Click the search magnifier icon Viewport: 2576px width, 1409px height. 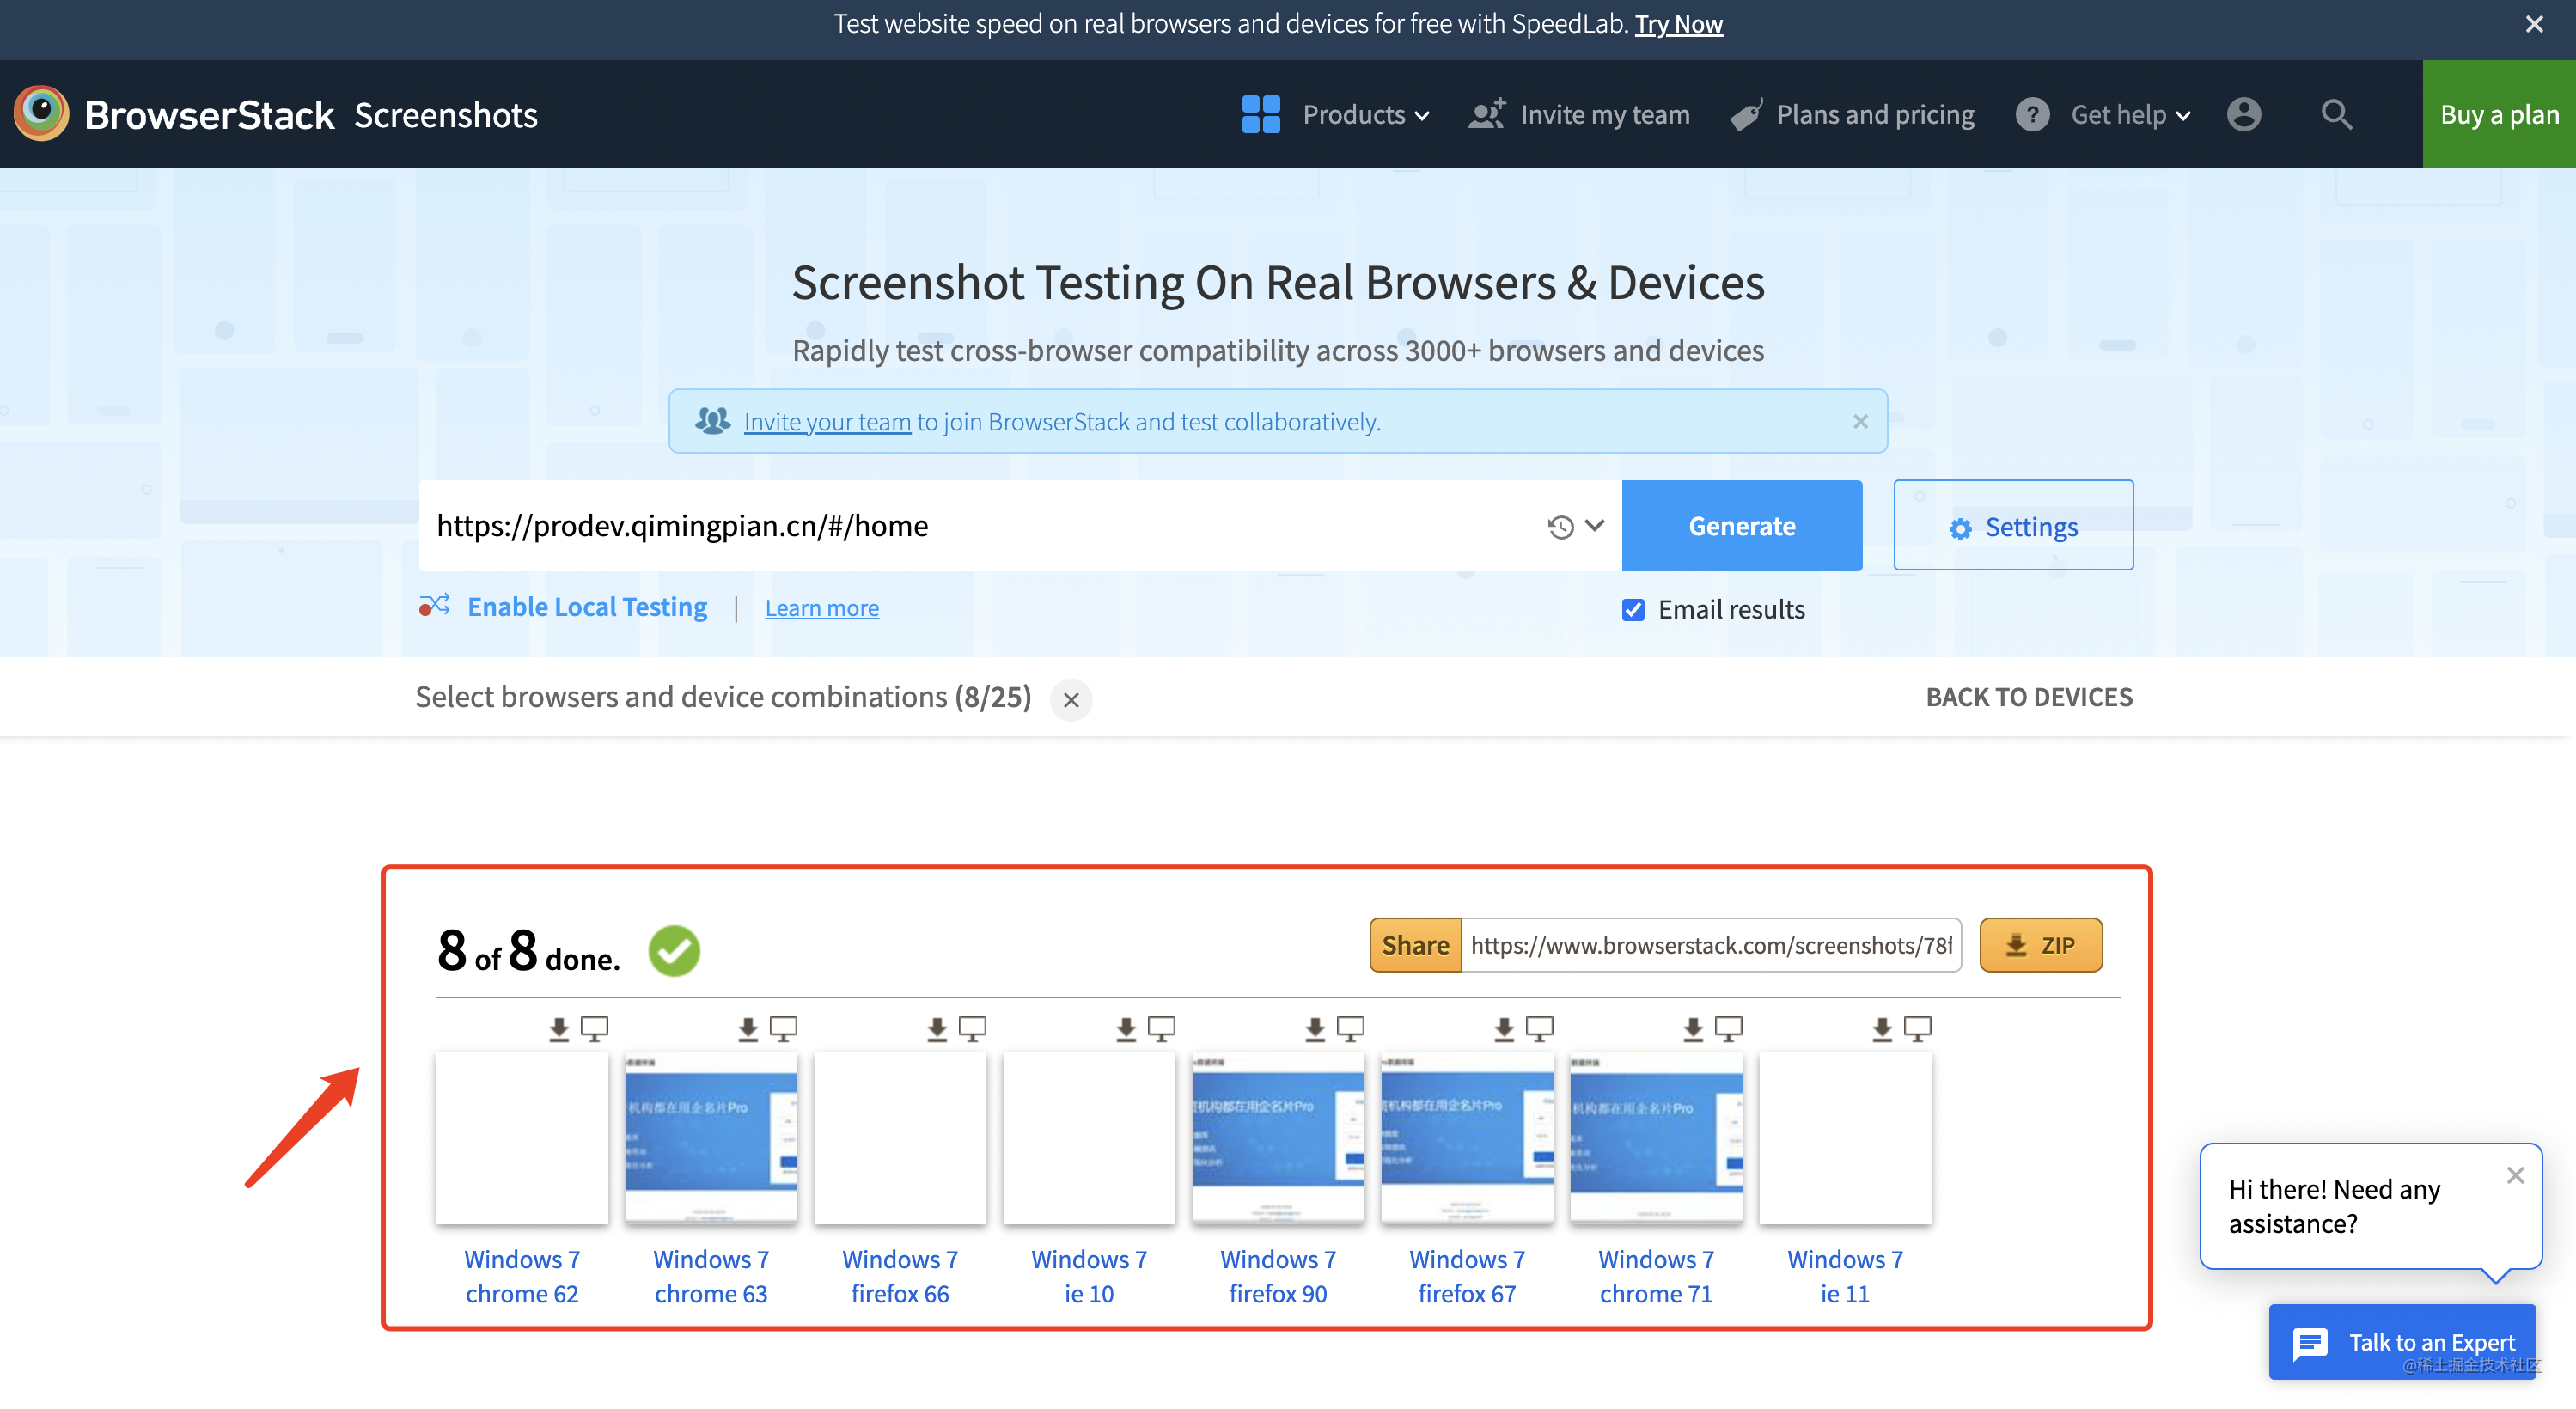click(x=2336, y=114)
